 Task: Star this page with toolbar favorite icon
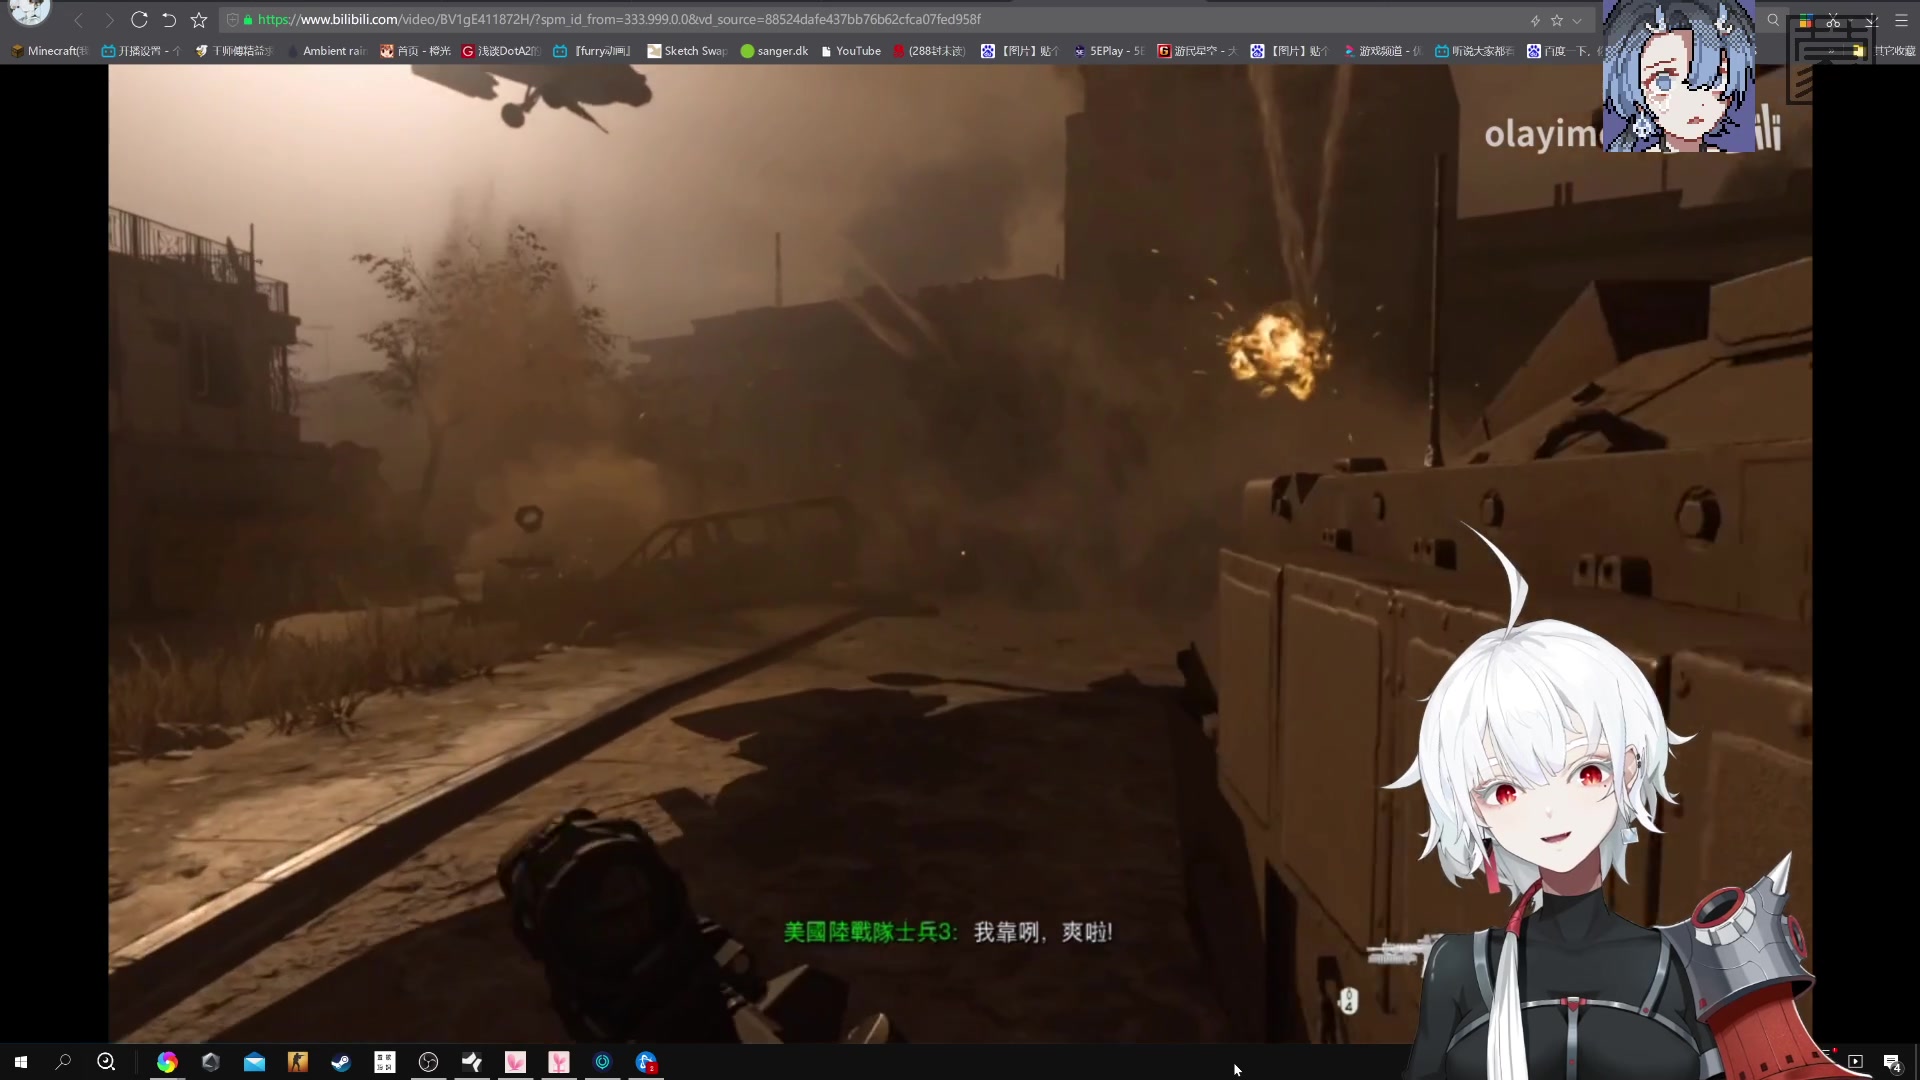click(x=199, y=20)
